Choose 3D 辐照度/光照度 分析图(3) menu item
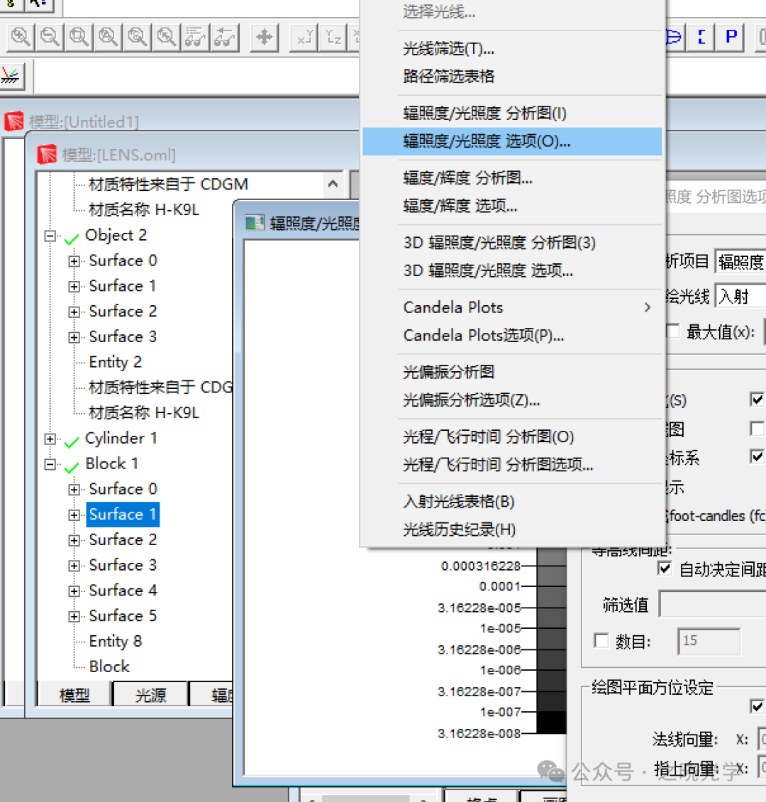Screen dimensions: 766x802 512,242
